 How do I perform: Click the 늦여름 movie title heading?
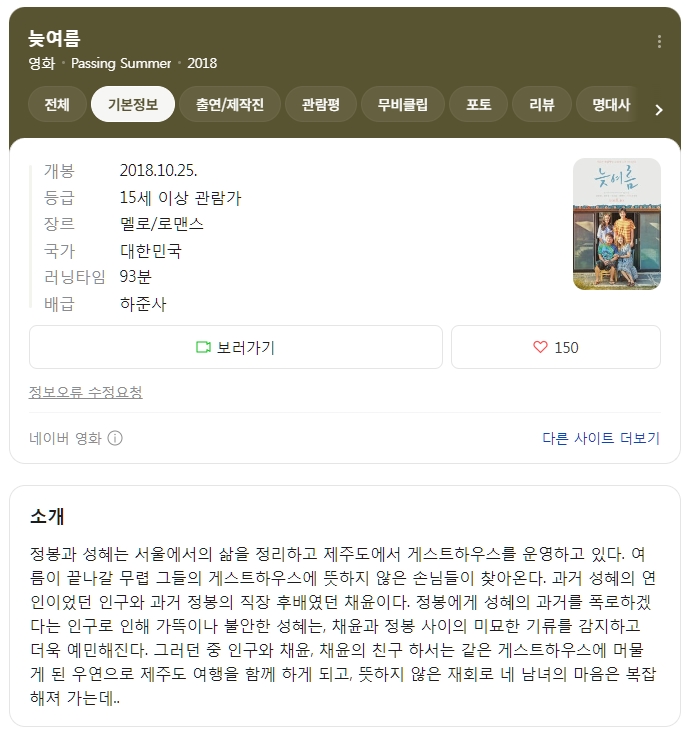point(54,38)
